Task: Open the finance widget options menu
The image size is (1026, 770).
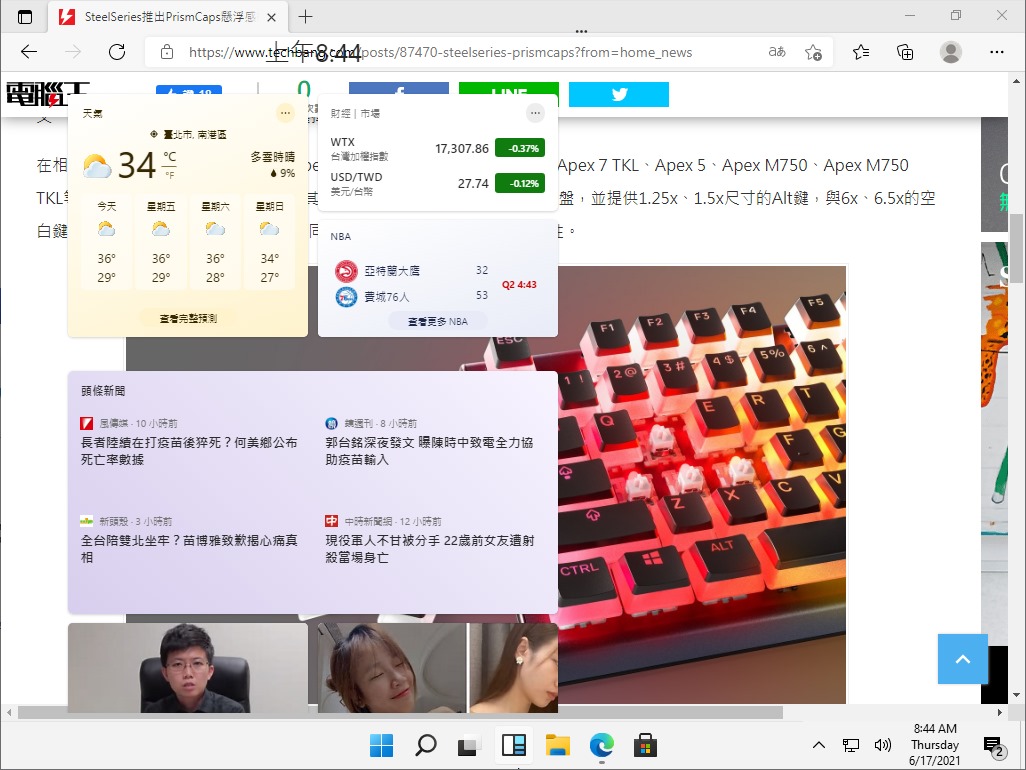Action: 534,112
